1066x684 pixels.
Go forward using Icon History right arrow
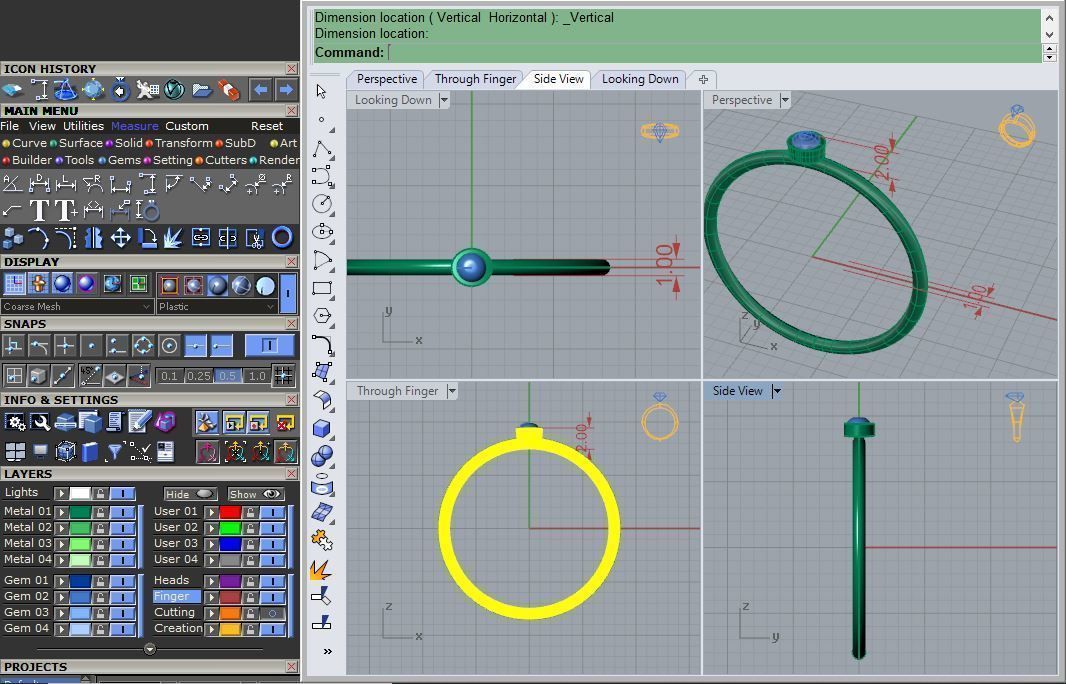286,89
